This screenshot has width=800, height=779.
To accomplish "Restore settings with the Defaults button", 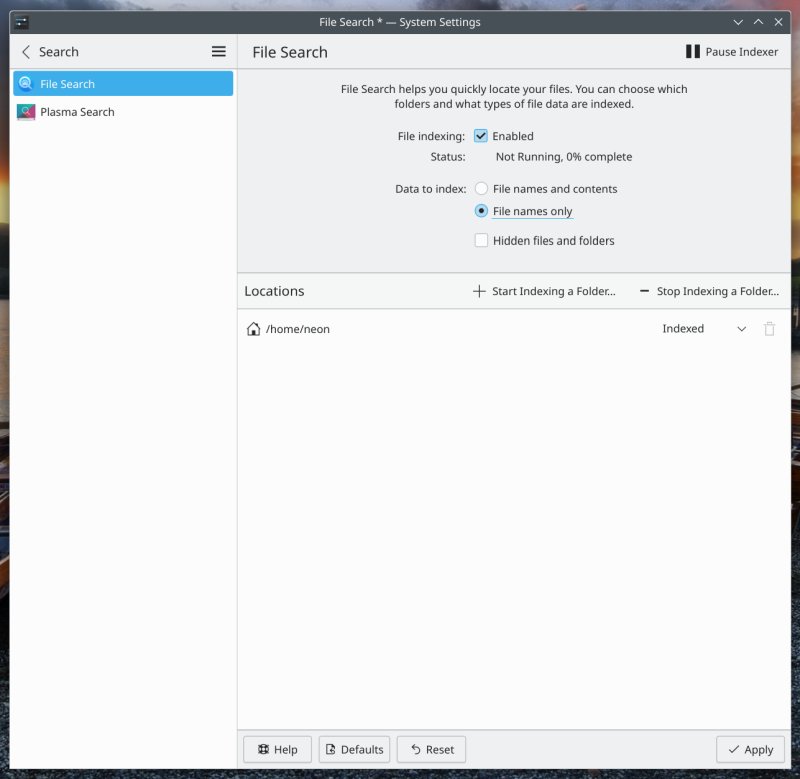I will (353, 749).
